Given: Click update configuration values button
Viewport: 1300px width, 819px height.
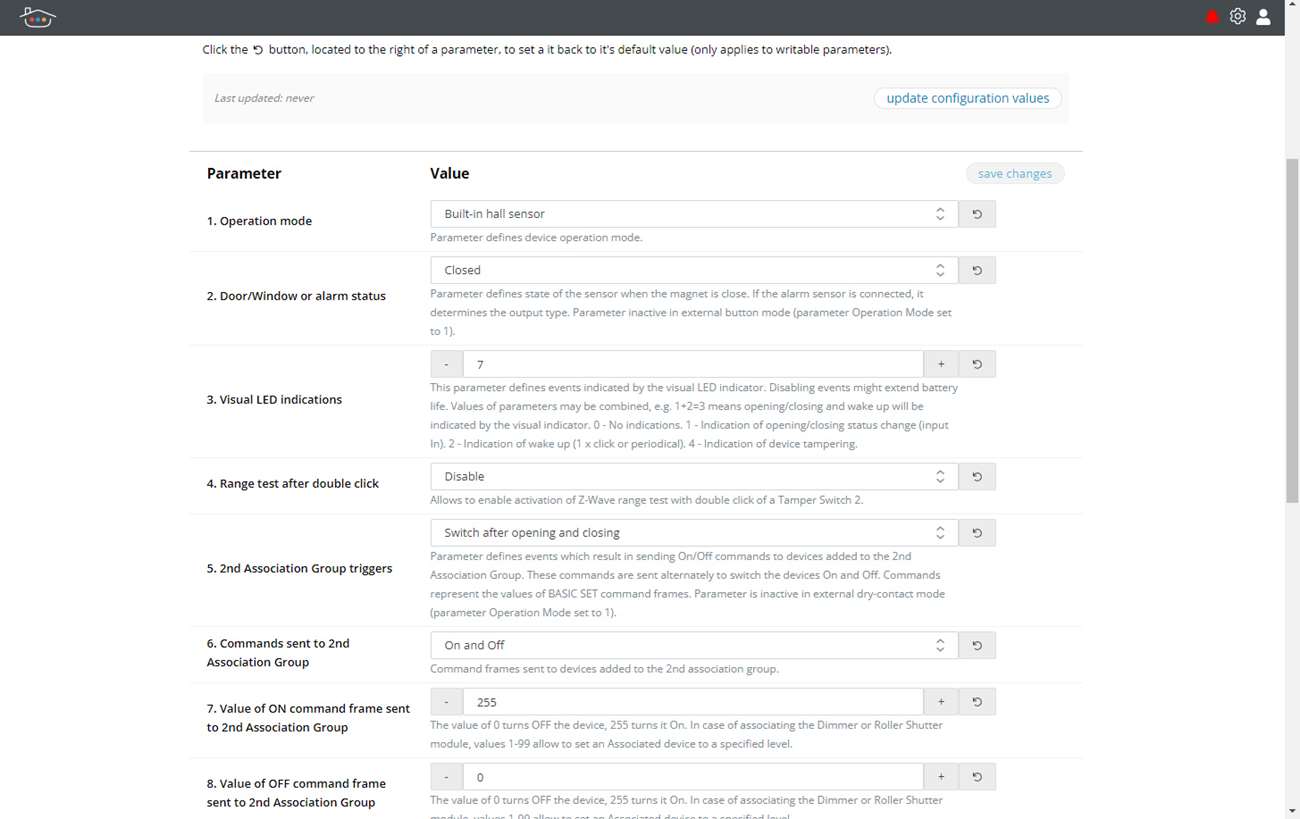Looking at the screenshot, I should (x=967, y=98).
